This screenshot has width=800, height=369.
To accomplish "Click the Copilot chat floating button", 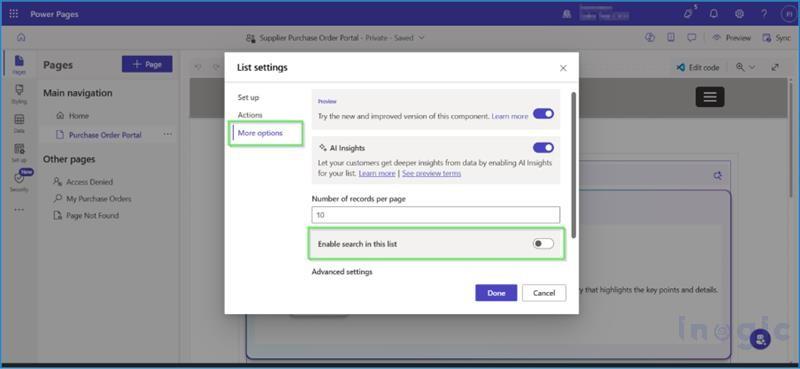I will click(760, 339).
